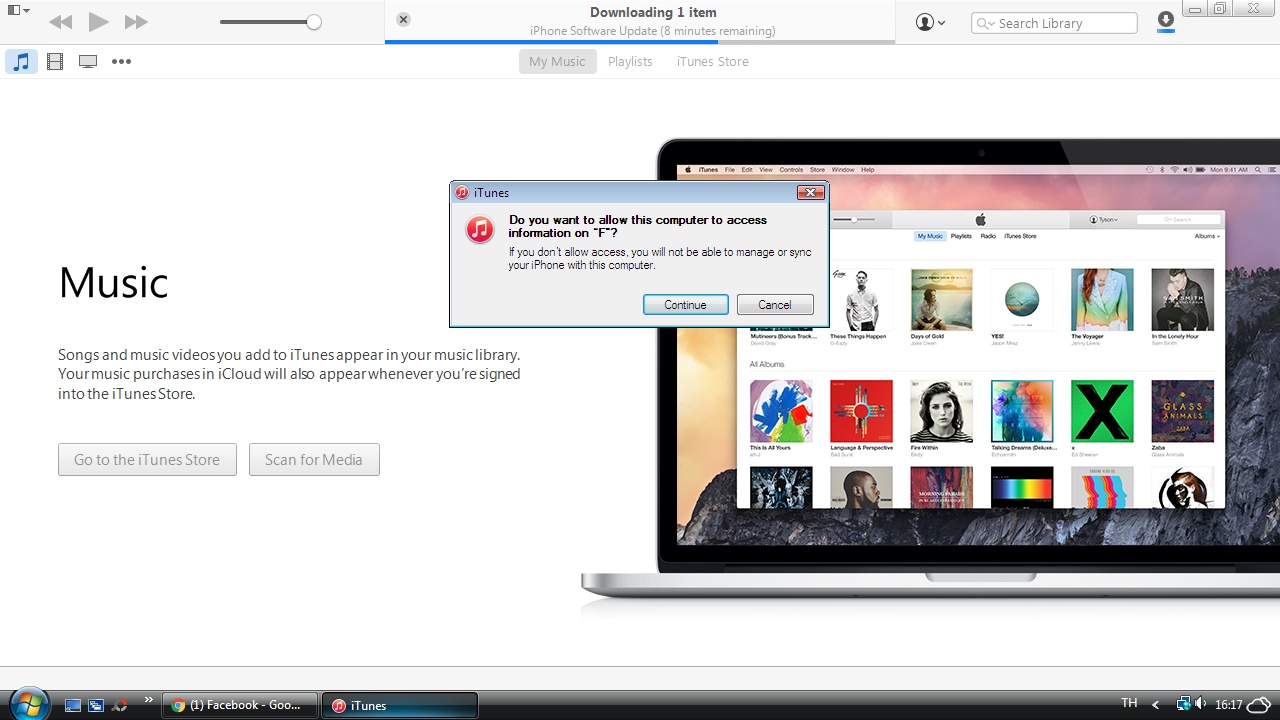
Task: Click the 'Downloading 1 item' status text
Action: [x=653, y=13]
